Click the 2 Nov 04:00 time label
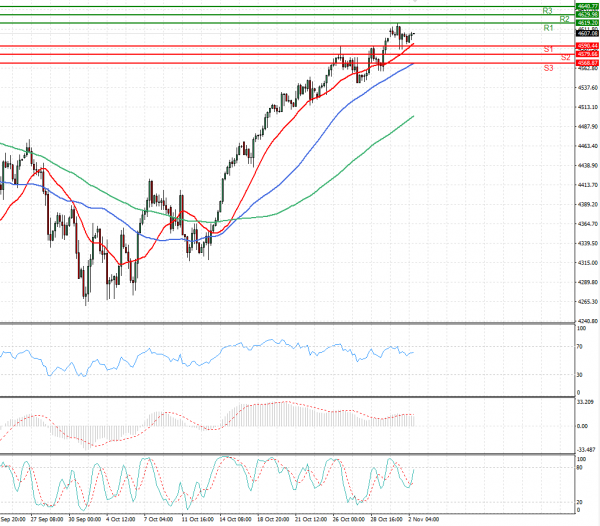The width and height of the screenshot is (600, 526). pyautogui.click(x=424, y=519)
